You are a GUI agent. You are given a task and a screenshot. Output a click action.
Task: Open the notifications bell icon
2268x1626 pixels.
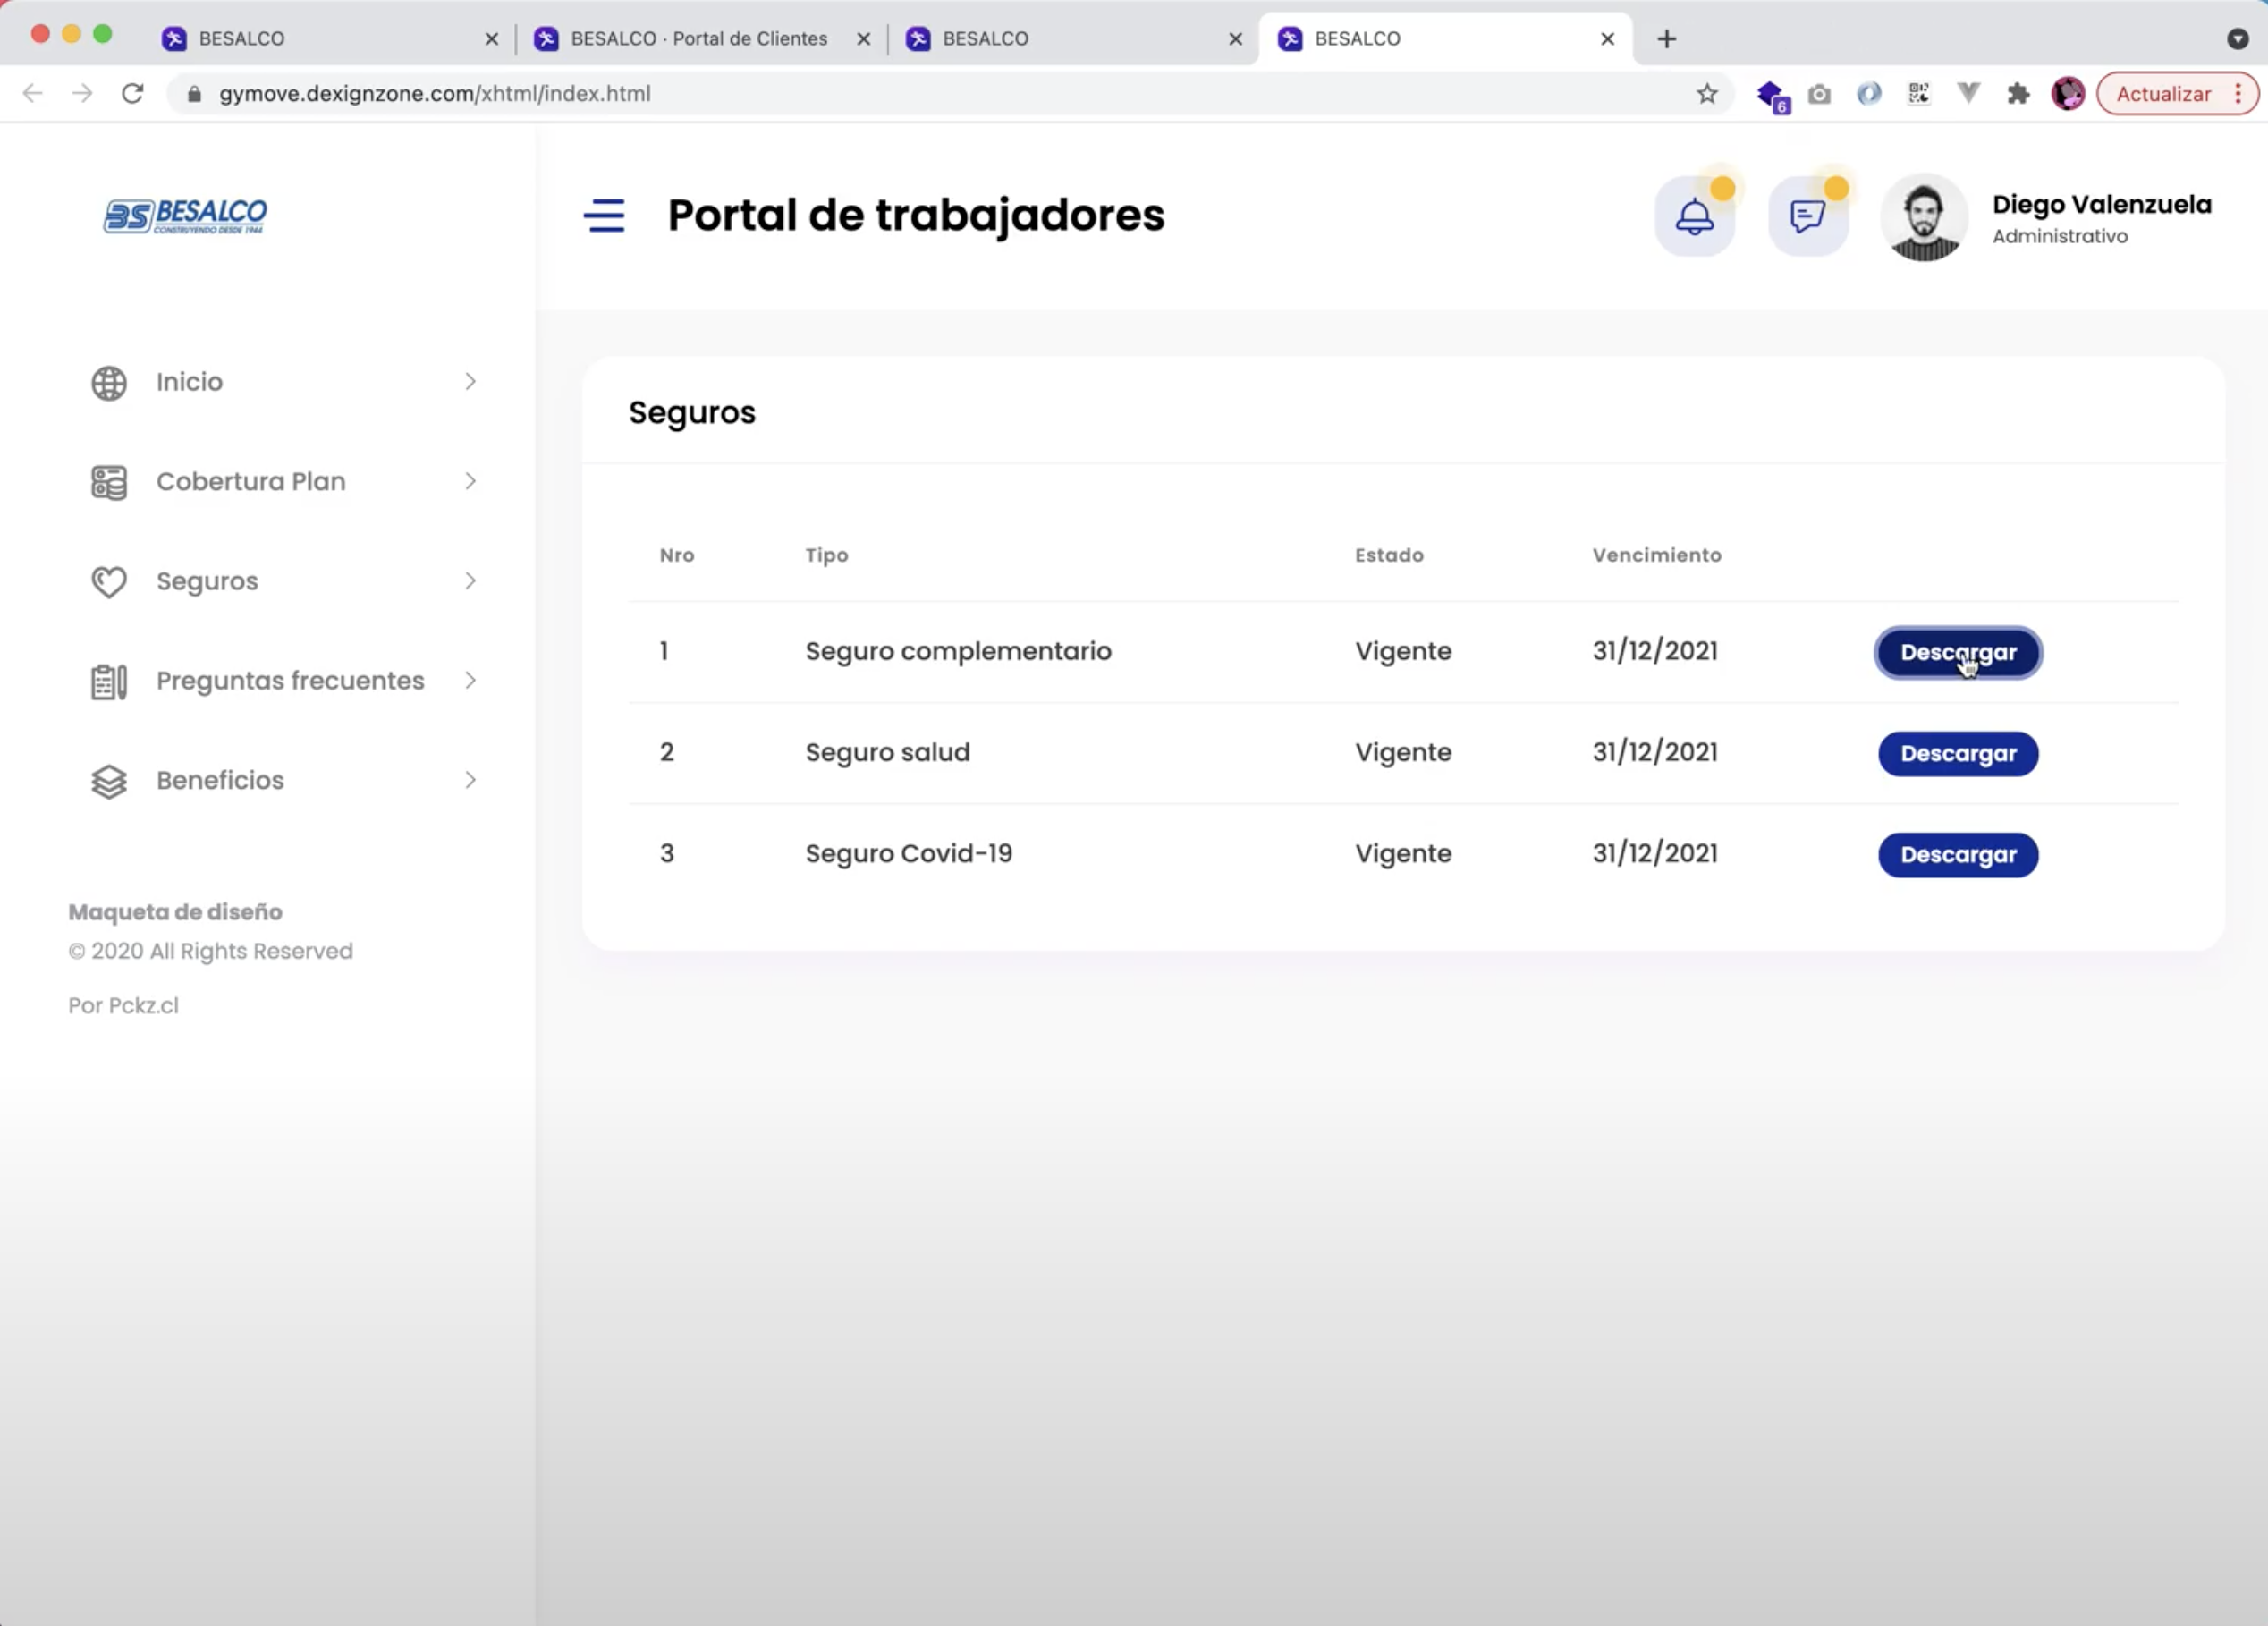point(1694,216)
